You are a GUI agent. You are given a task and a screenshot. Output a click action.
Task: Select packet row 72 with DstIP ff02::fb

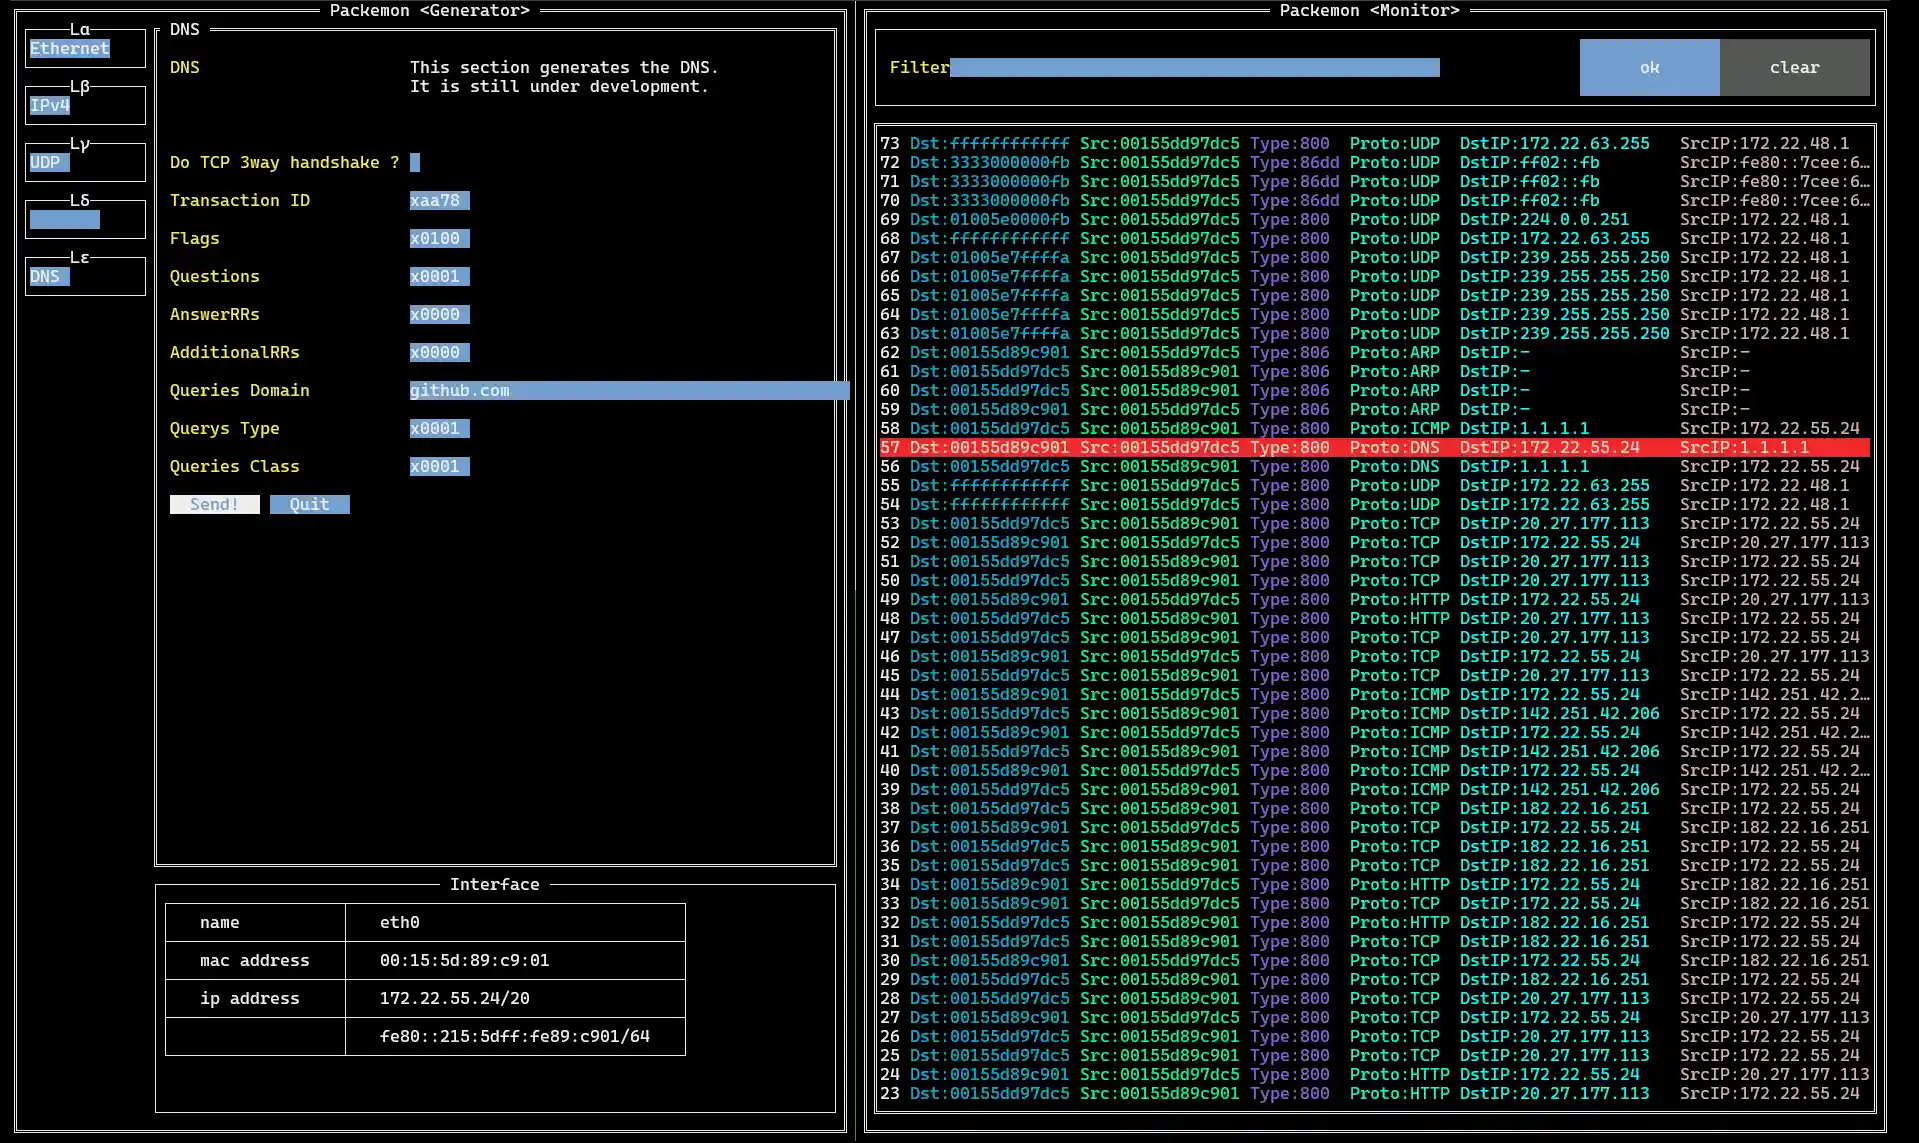(x=1375, y=162)
